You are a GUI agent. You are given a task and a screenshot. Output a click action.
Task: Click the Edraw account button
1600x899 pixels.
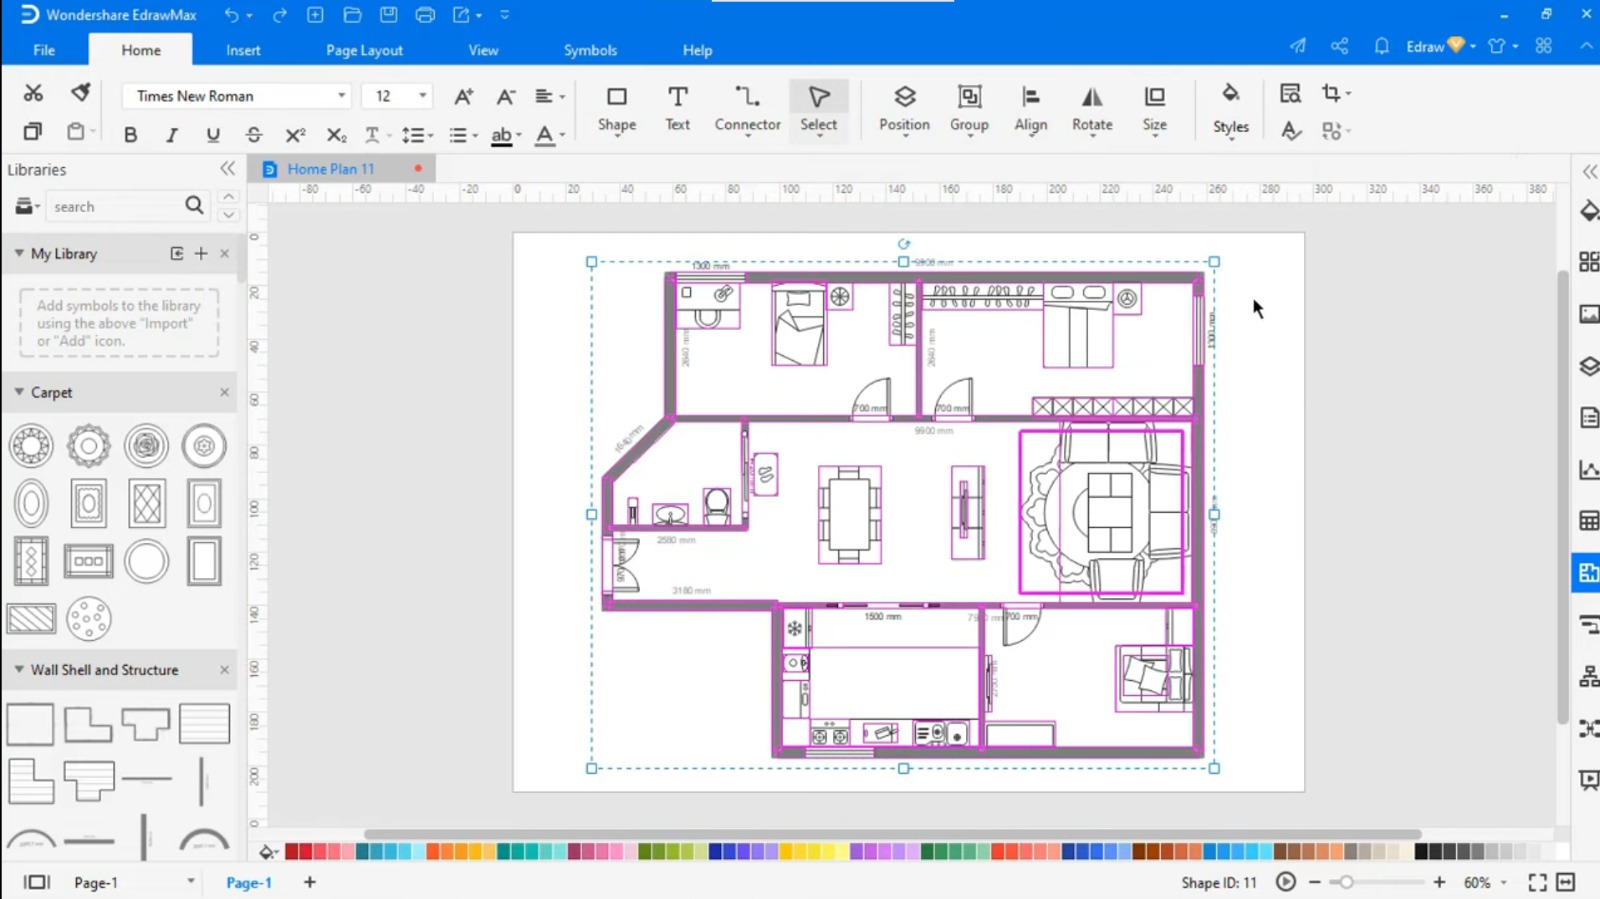point(1440,46)
